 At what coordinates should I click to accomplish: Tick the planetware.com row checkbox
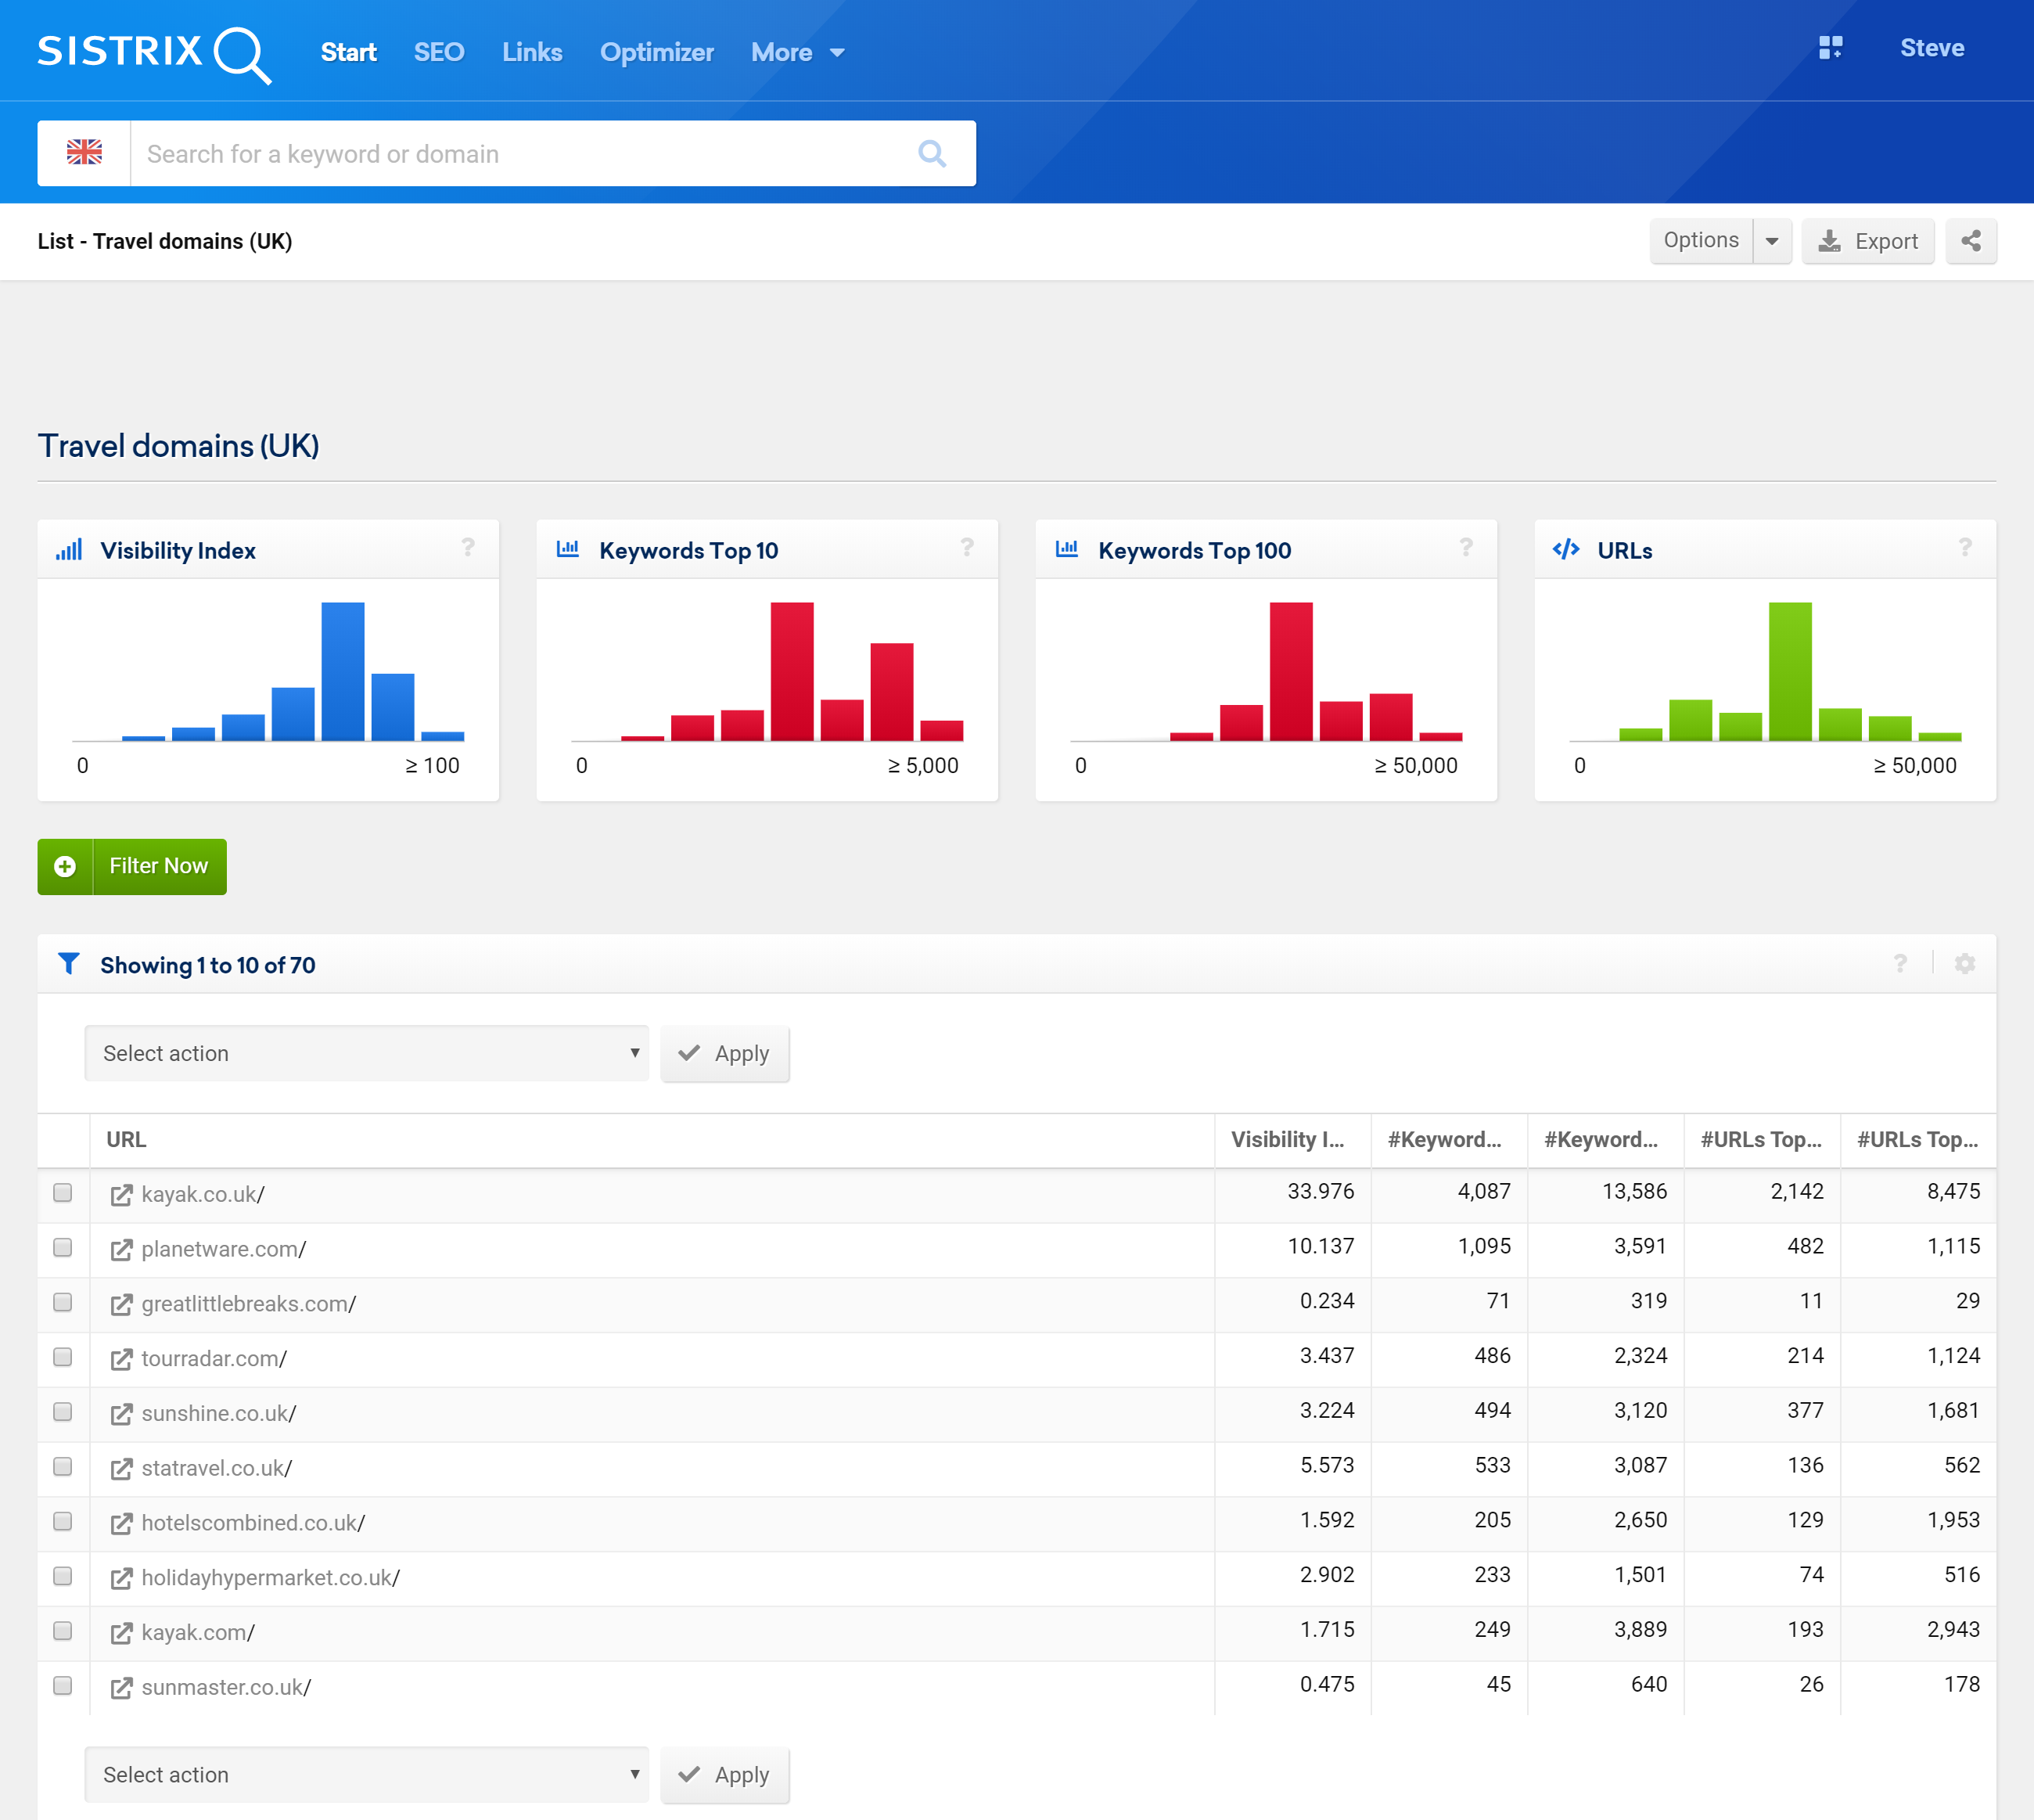click(63, 1247)
